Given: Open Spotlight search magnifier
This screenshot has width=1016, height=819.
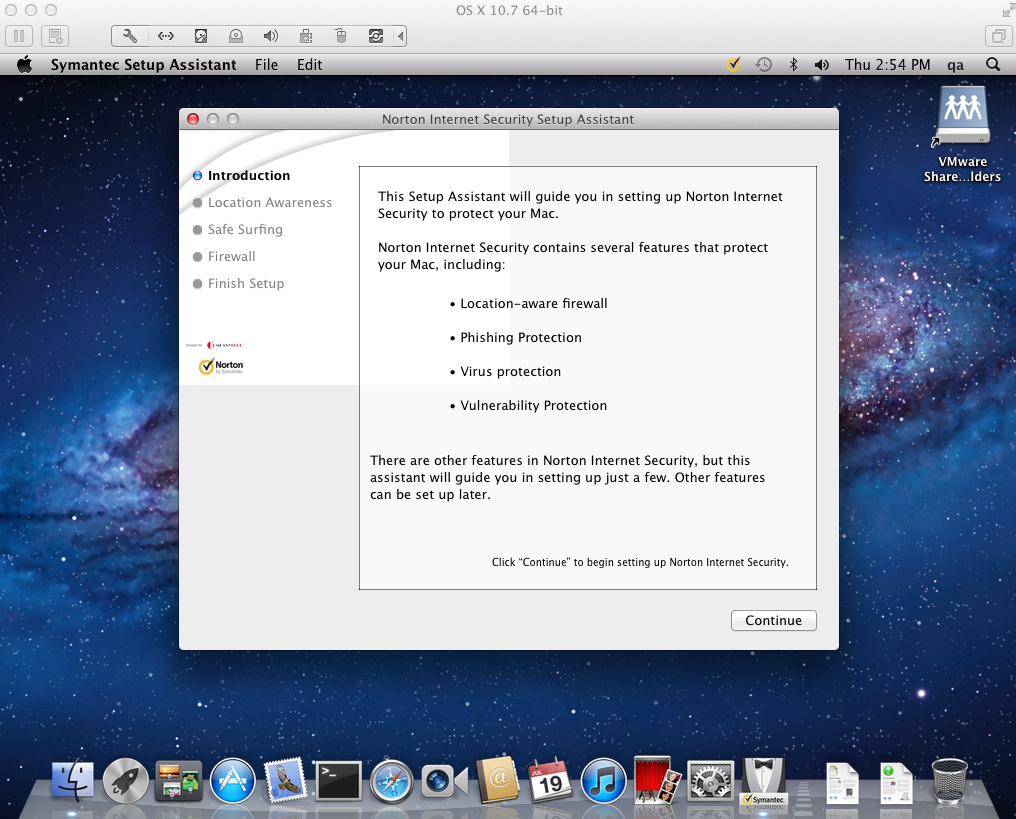Looking at the screenshot, I should (x=993, y=64).
